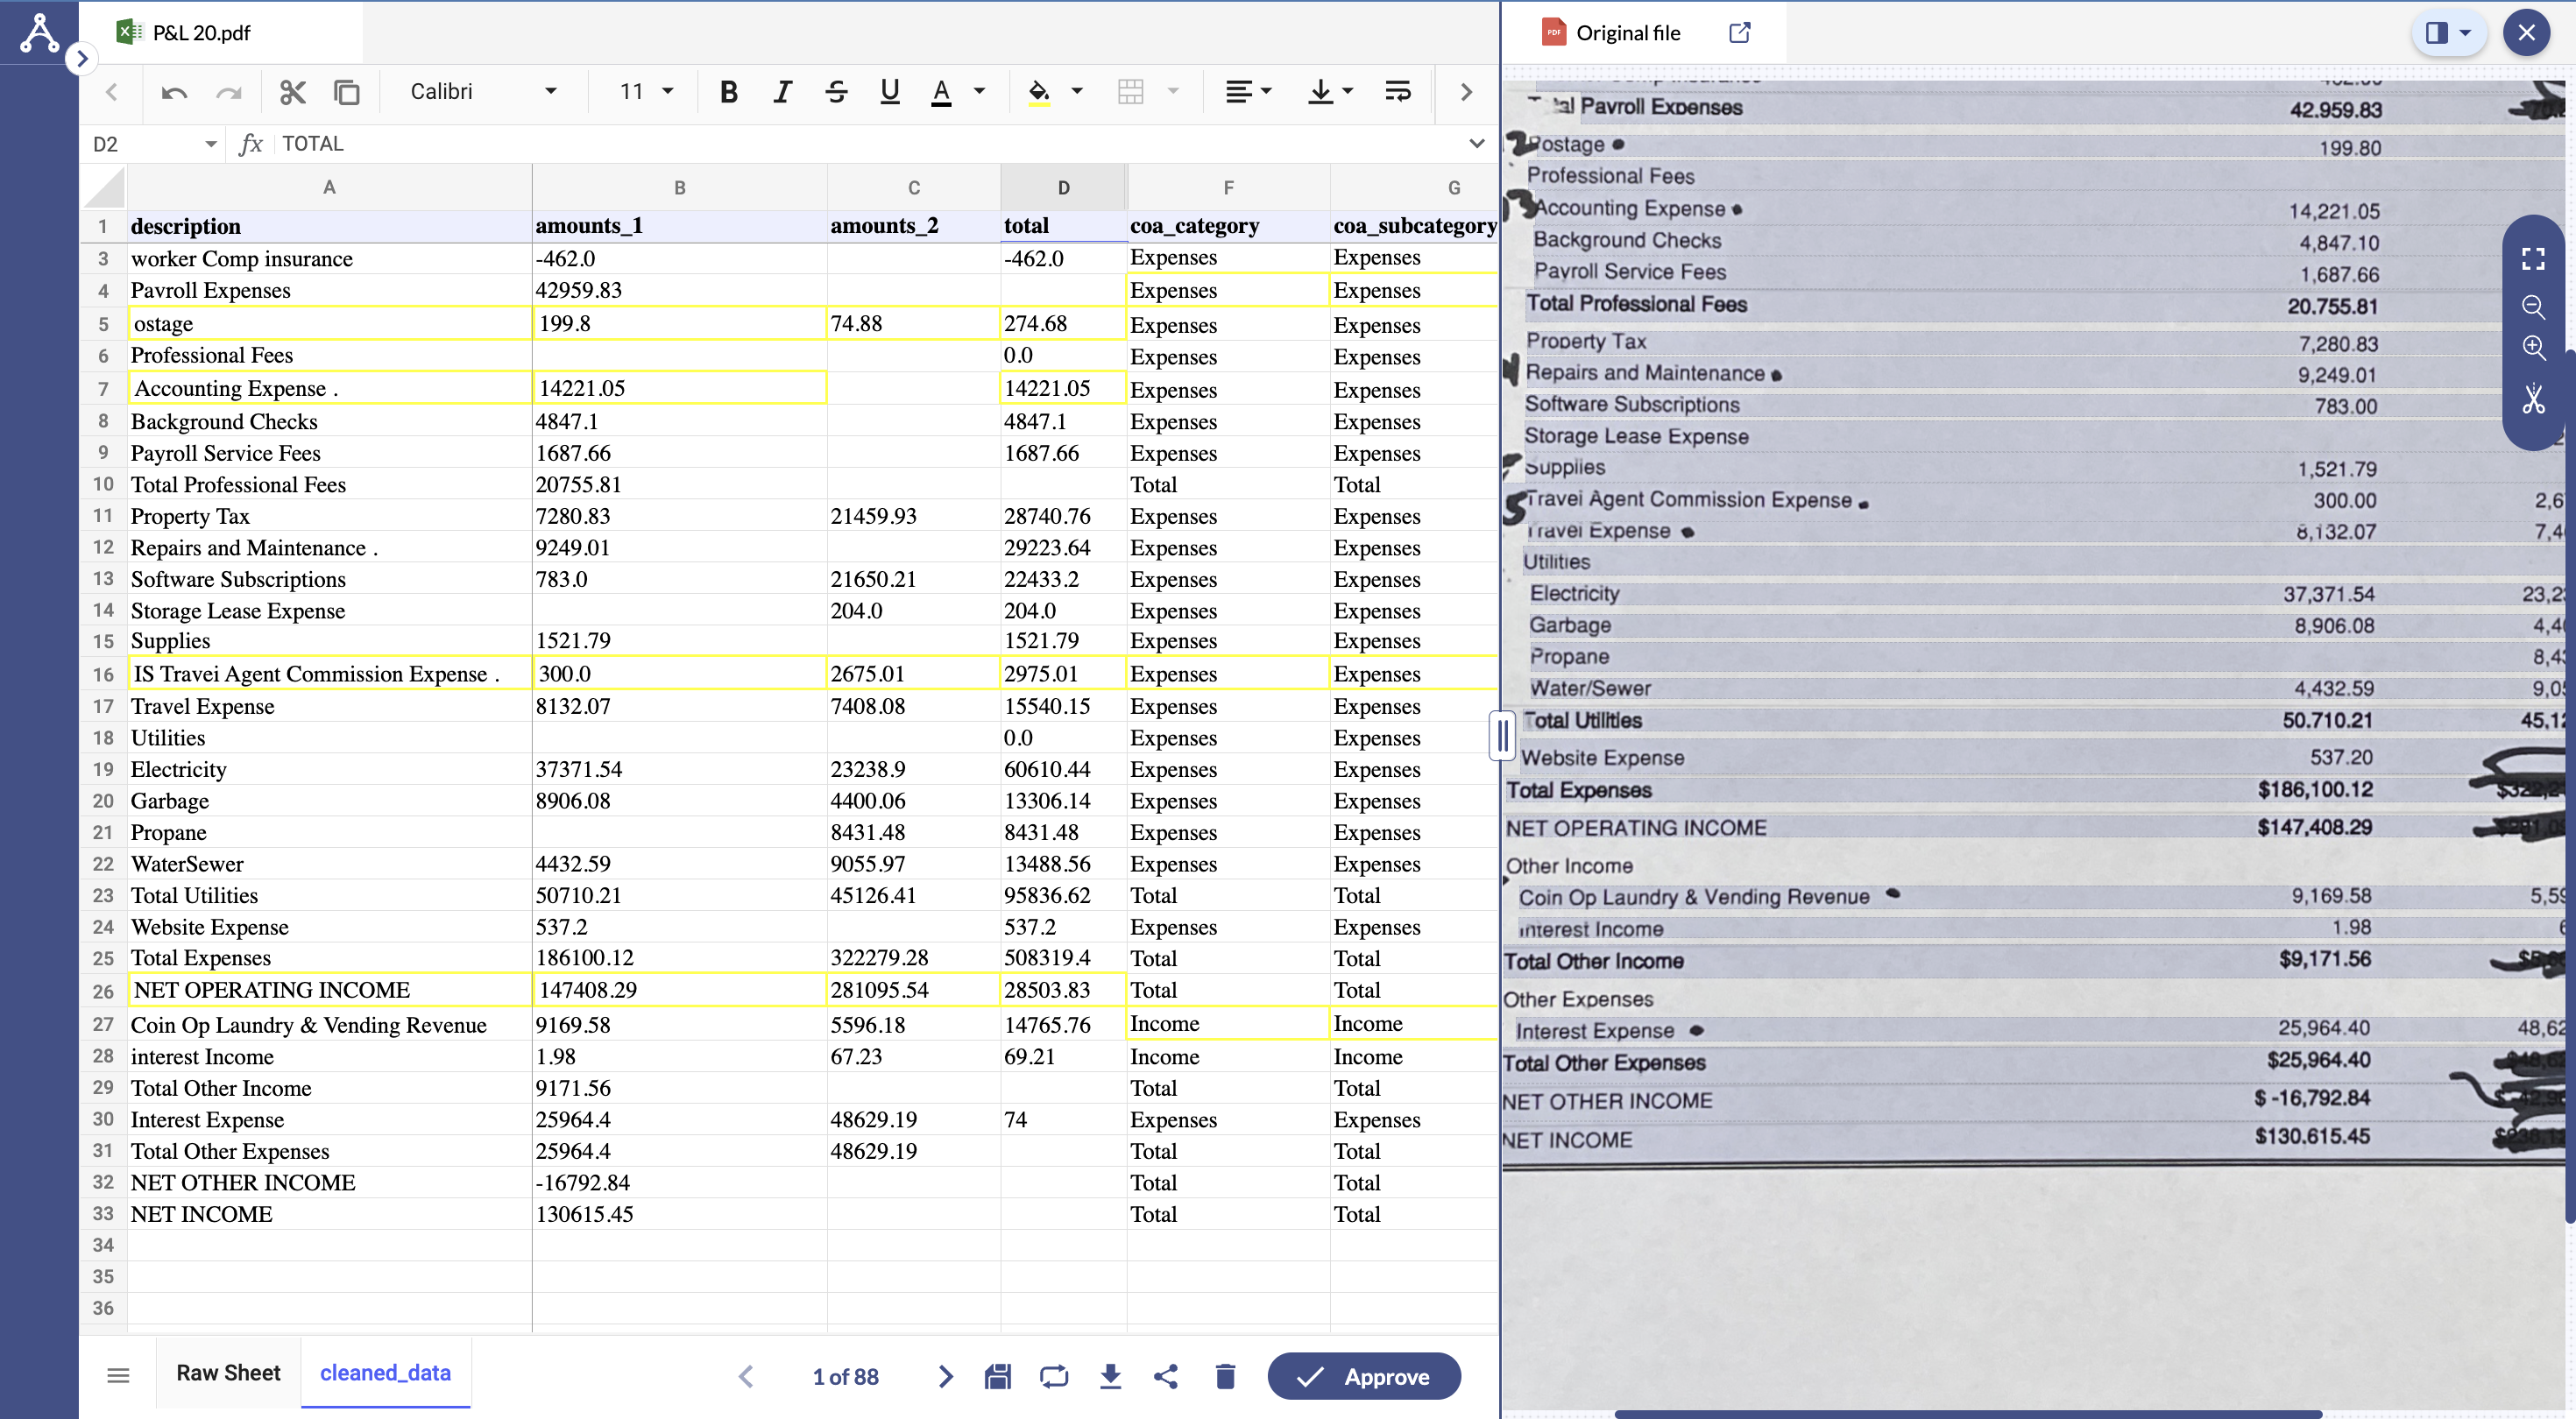Click the undo arrow icon
The height and width of the screenshot is (1419, 2576).
tap(174, 92)
